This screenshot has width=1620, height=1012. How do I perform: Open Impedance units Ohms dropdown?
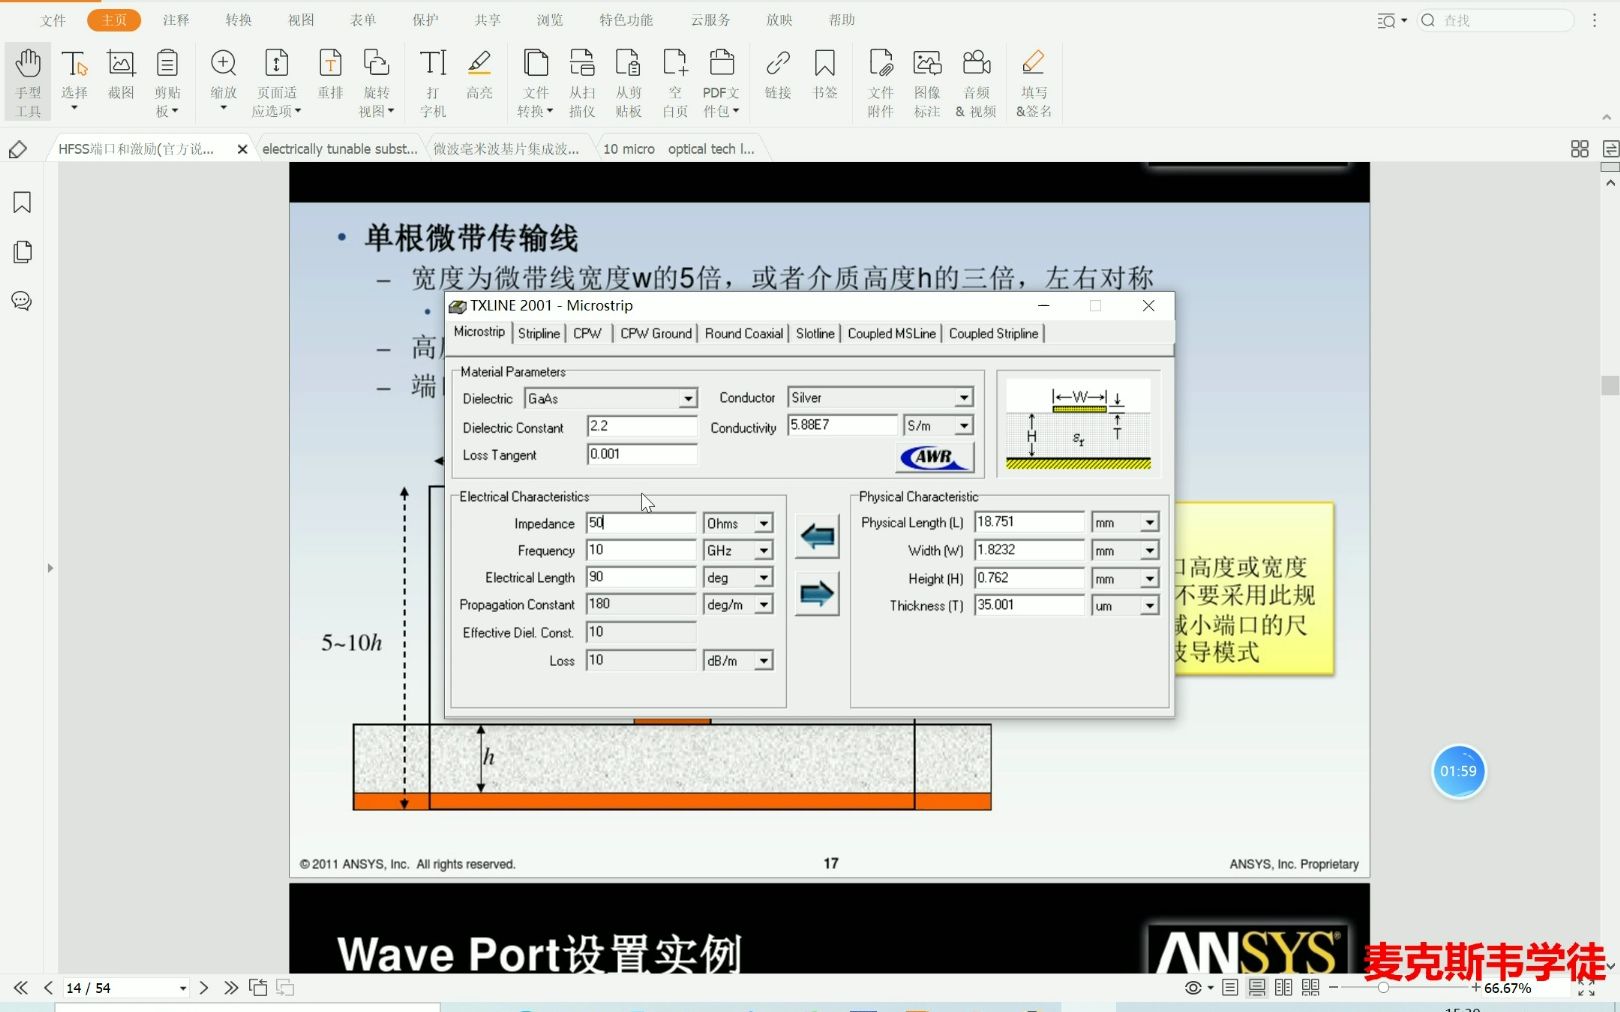763,524
